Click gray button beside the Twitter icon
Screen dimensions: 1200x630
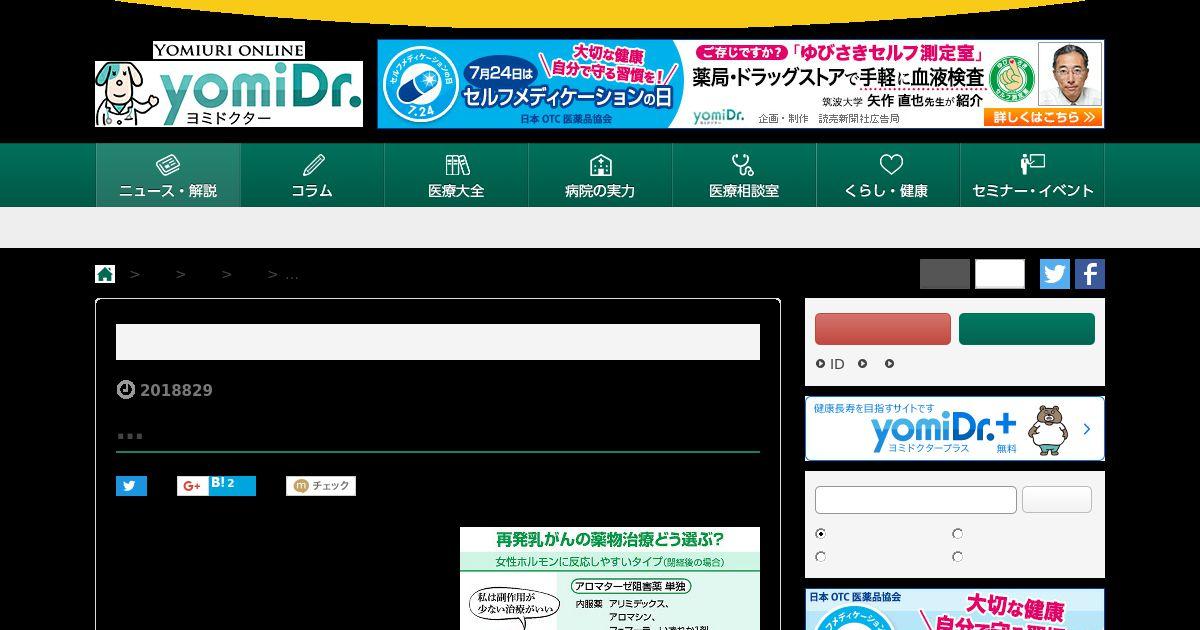click(945, 274)
